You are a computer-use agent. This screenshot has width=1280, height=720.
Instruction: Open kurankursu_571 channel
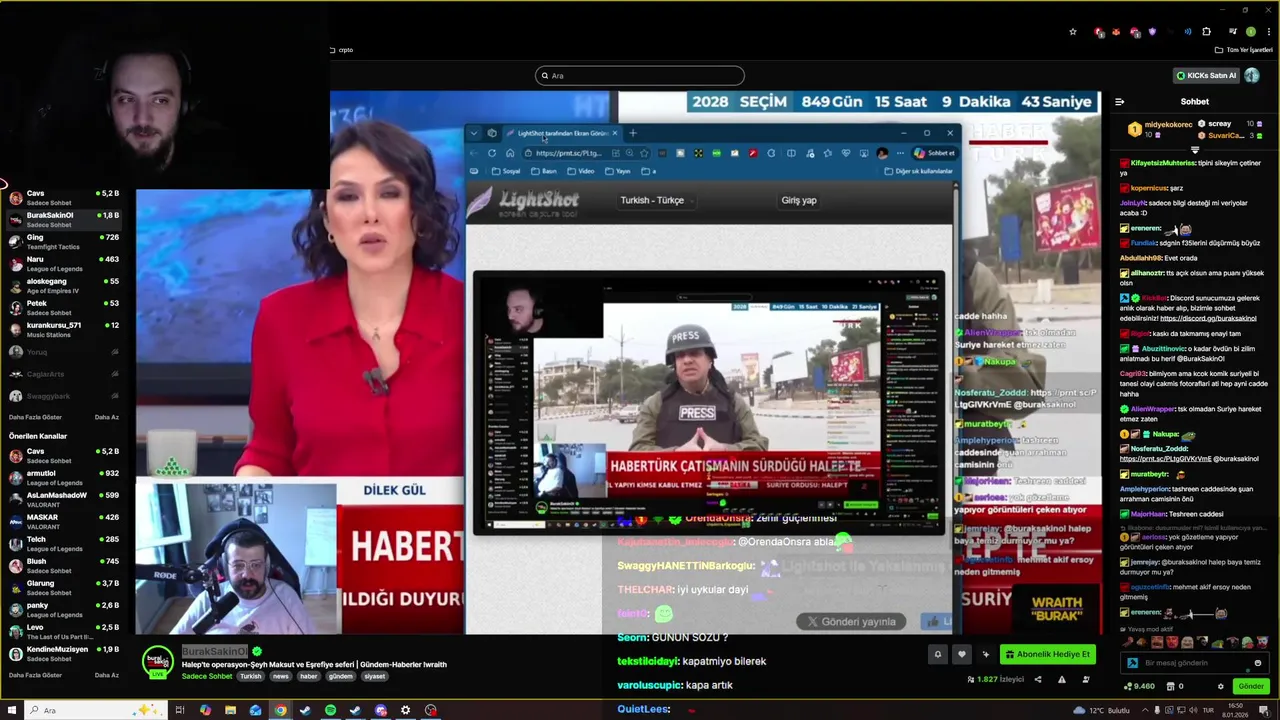click(x=64, y=330)
